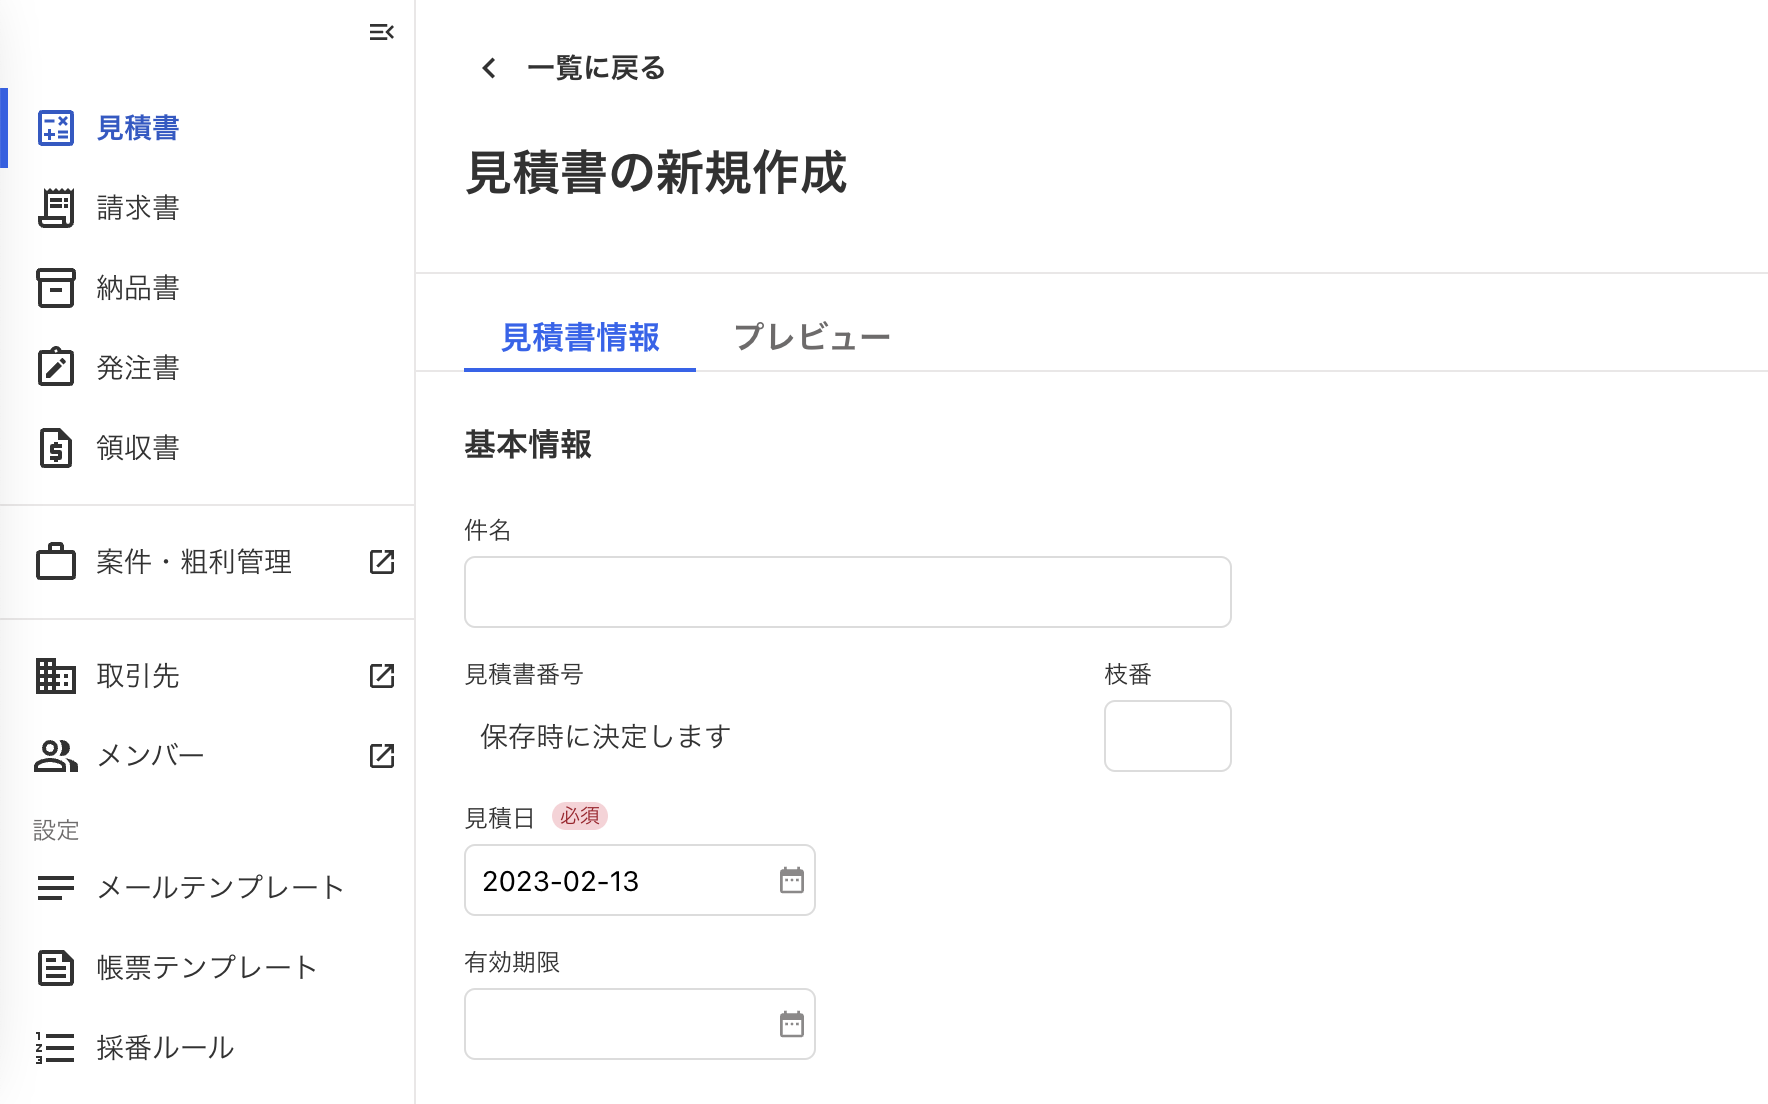1768x1104 pixels.
Task: Open メールテンプレート settings icon
Action: pos(56,887)
